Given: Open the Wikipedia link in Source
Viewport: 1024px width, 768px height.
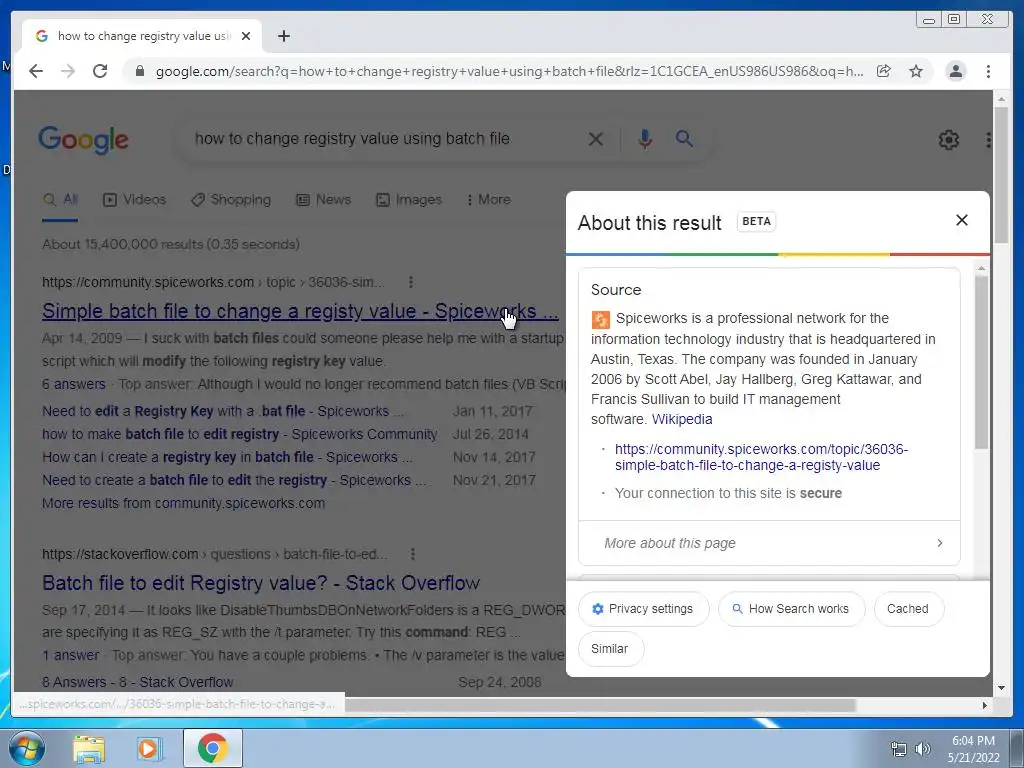Looking at the screenshot, I should (x=682, y=419).
